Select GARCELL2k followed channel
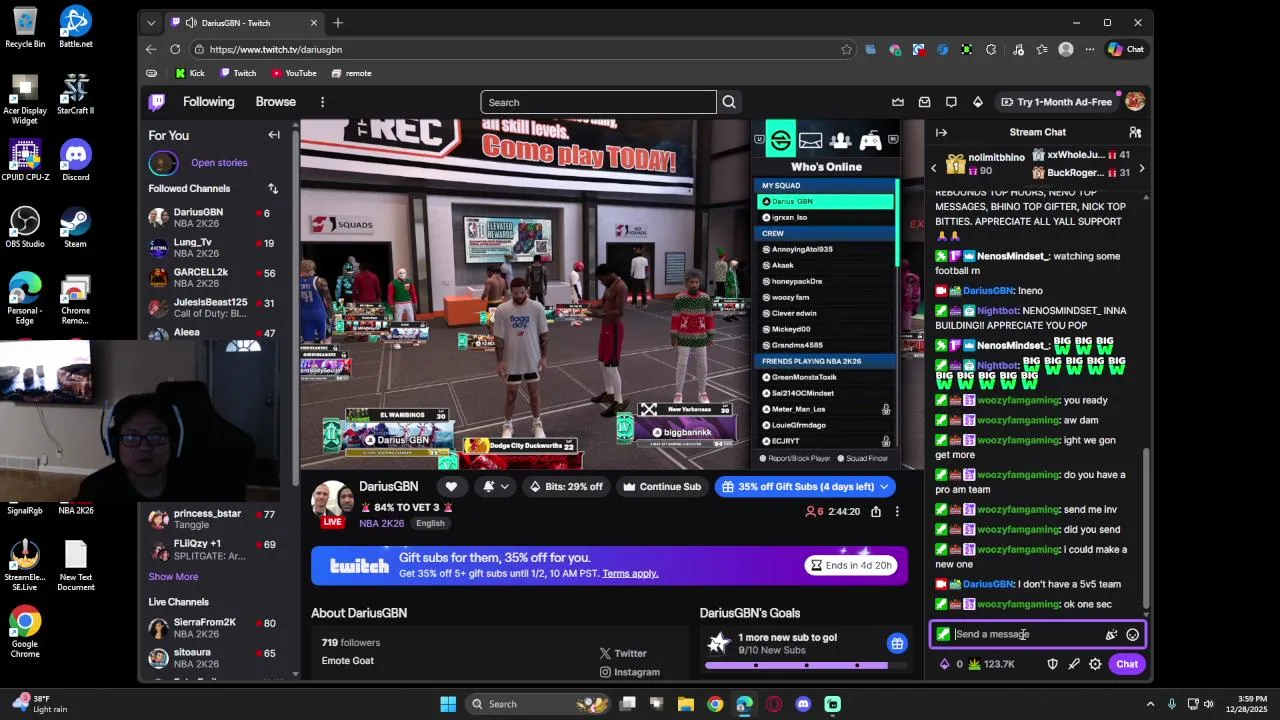This screenshot has height=720, width=1280. pyautogui.click(x=212, y=278)
